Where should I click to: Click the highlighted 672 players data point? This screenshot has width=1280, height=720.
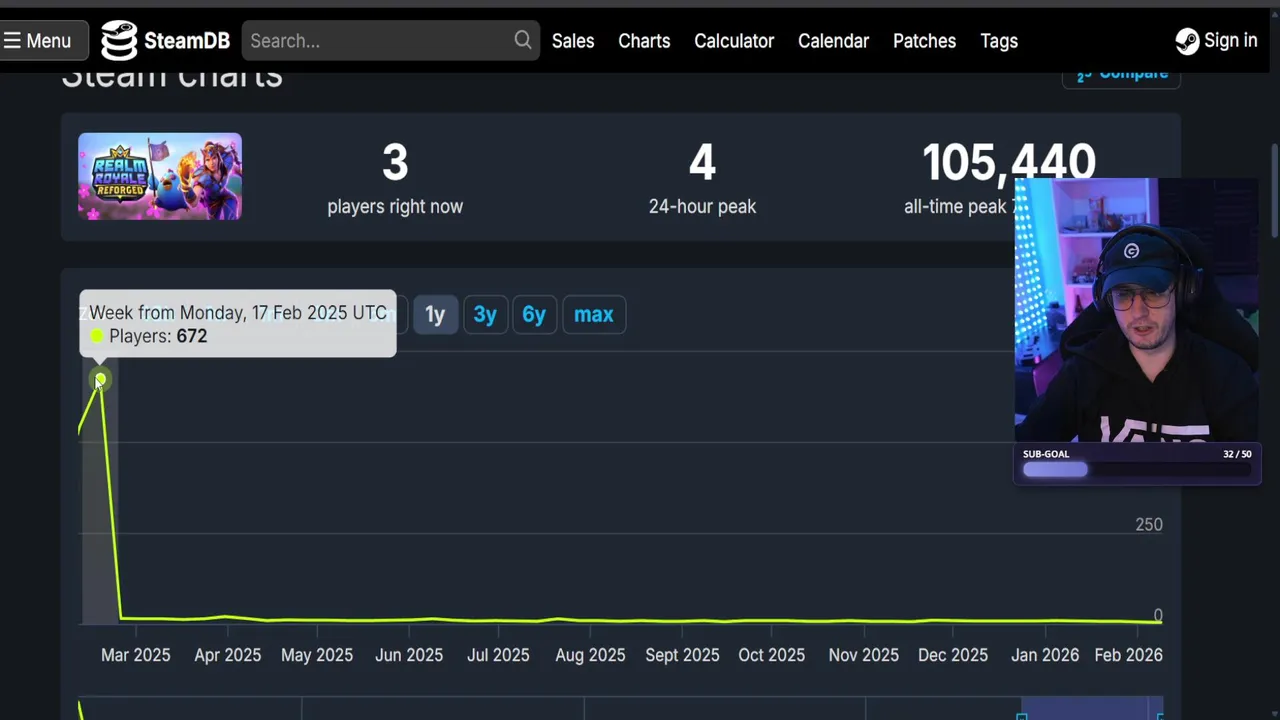100,379
